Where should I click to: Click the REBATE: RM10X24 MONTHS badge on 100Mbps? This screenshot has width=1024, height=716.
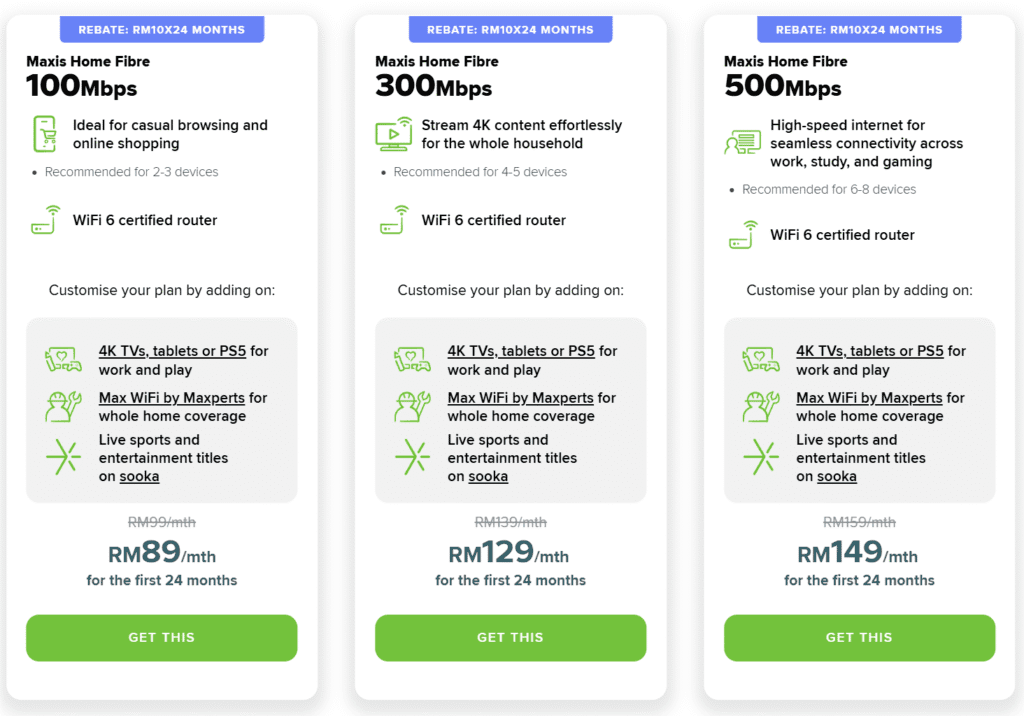[162, 29]
